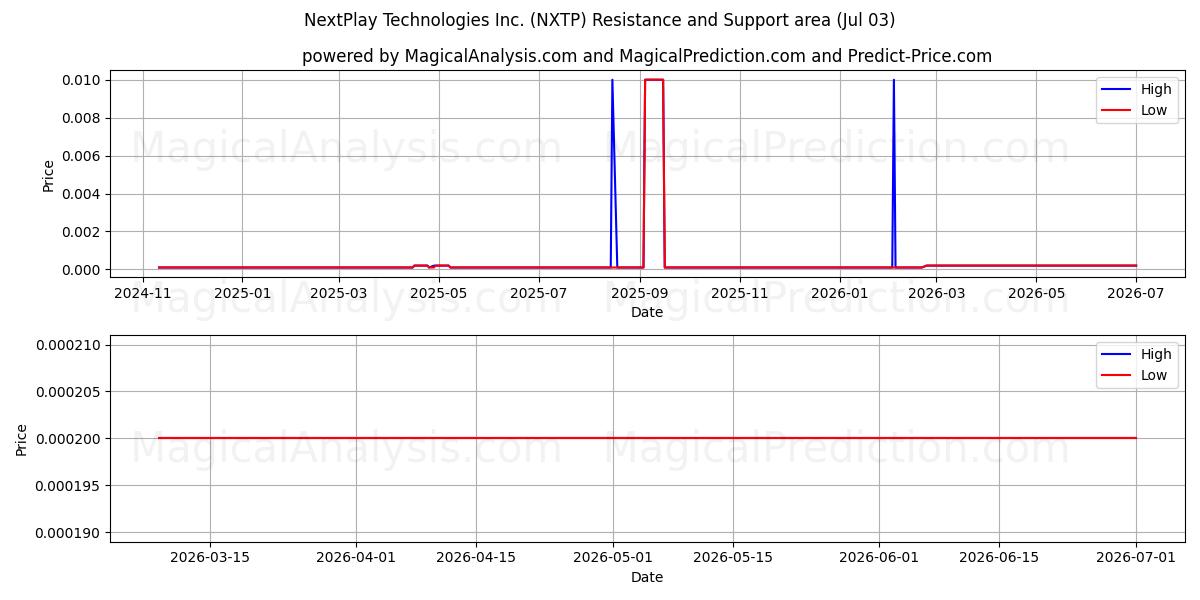This screenshot has width=1200, height=600.
Task: Click the 2026-05-15 date tick label
Action: pyautogui.click(x=733, y=558)
